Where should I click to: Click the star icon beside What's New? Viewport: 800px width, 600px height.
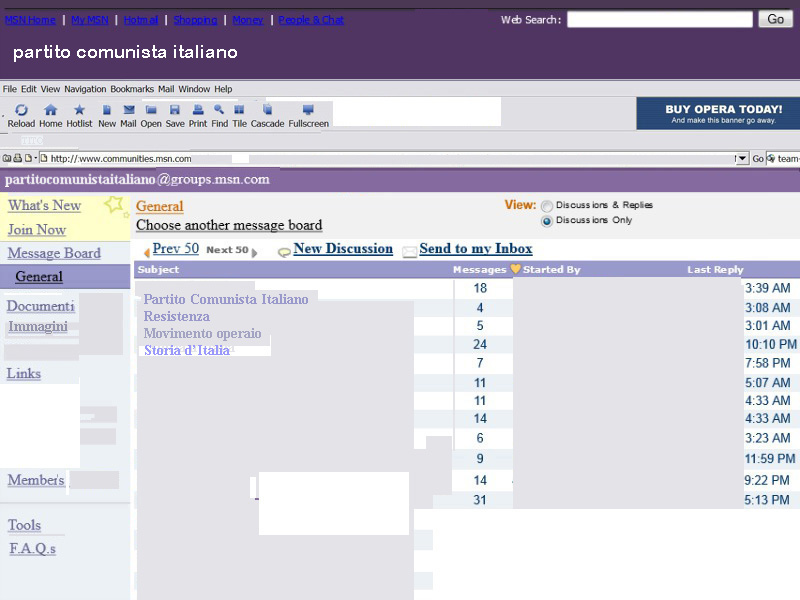(114, 205)
